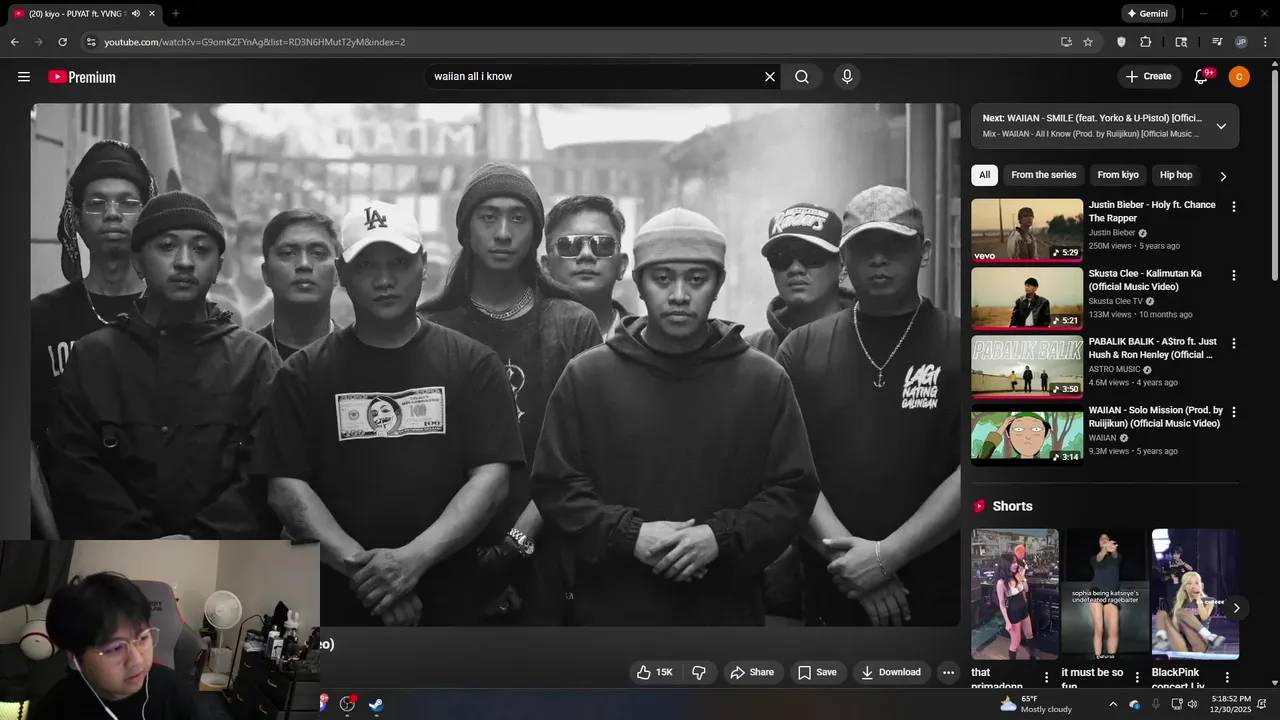Go forward in browser history

(38, 42)
